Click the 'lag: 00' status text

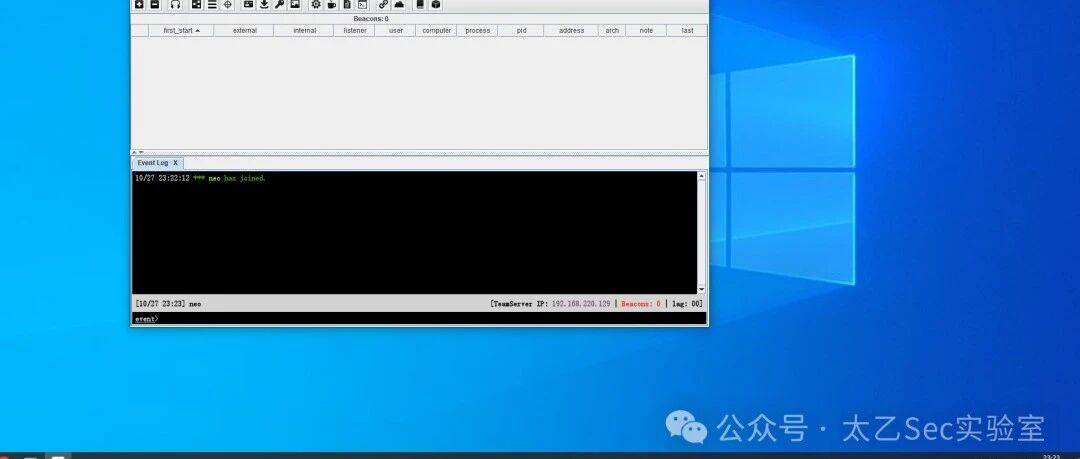click(x=687, y=303)
